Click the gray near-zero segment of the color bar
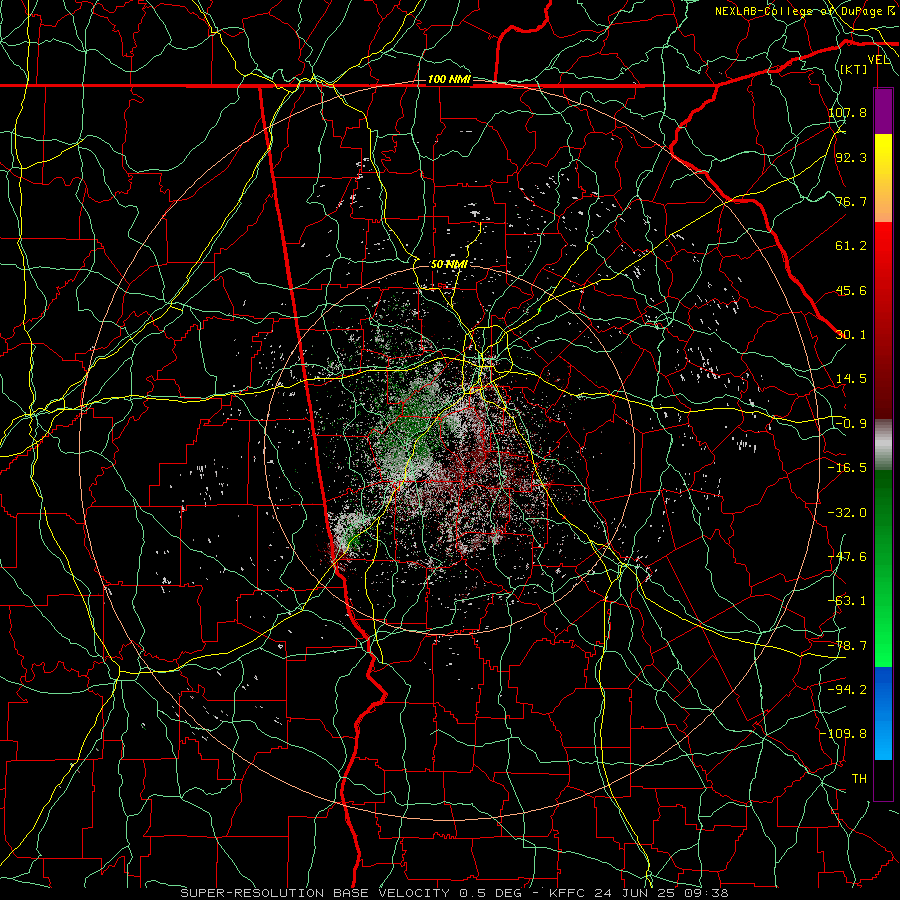Image resolution: width=900 pixels, height=900 pixels. point(883,443)
